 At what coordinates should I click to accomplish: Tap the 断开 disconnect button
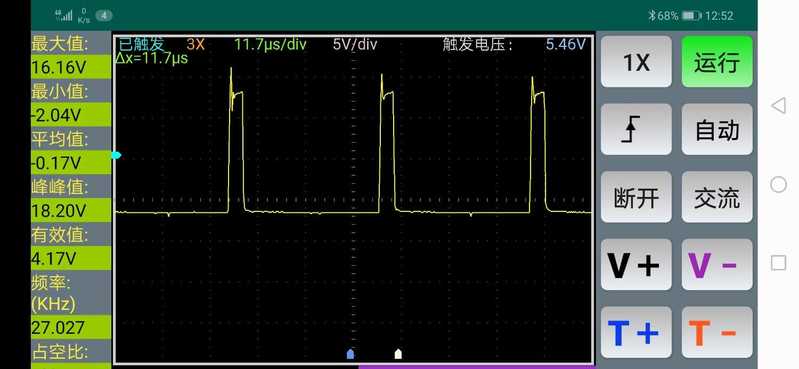pos(636,197)
